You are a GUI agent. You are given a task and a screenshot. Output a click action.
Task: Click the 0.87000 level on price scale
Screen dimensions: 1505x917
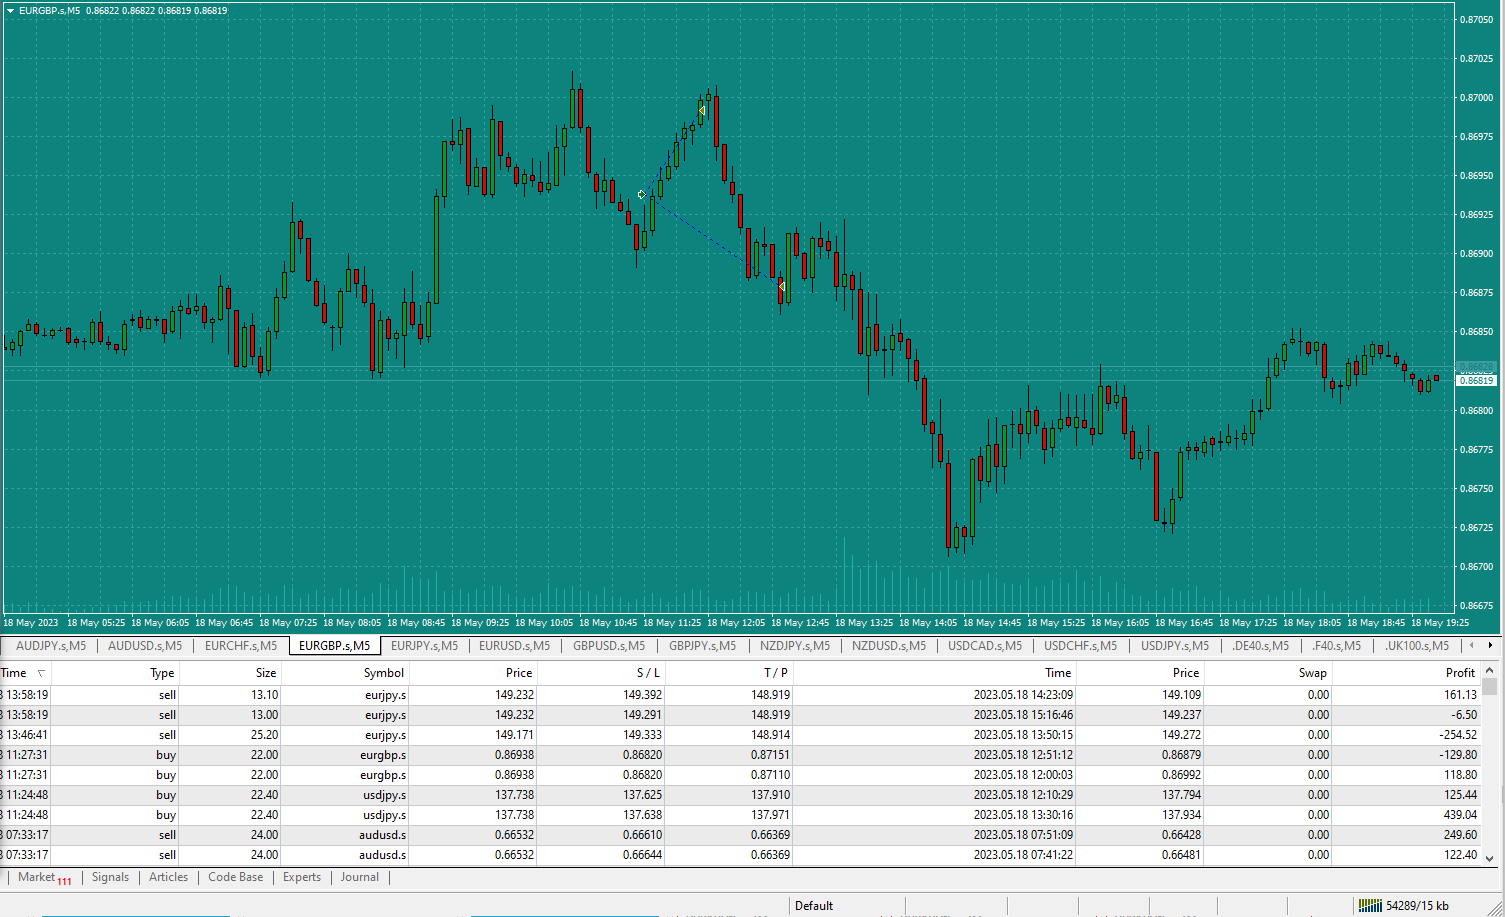point(1476,98)
